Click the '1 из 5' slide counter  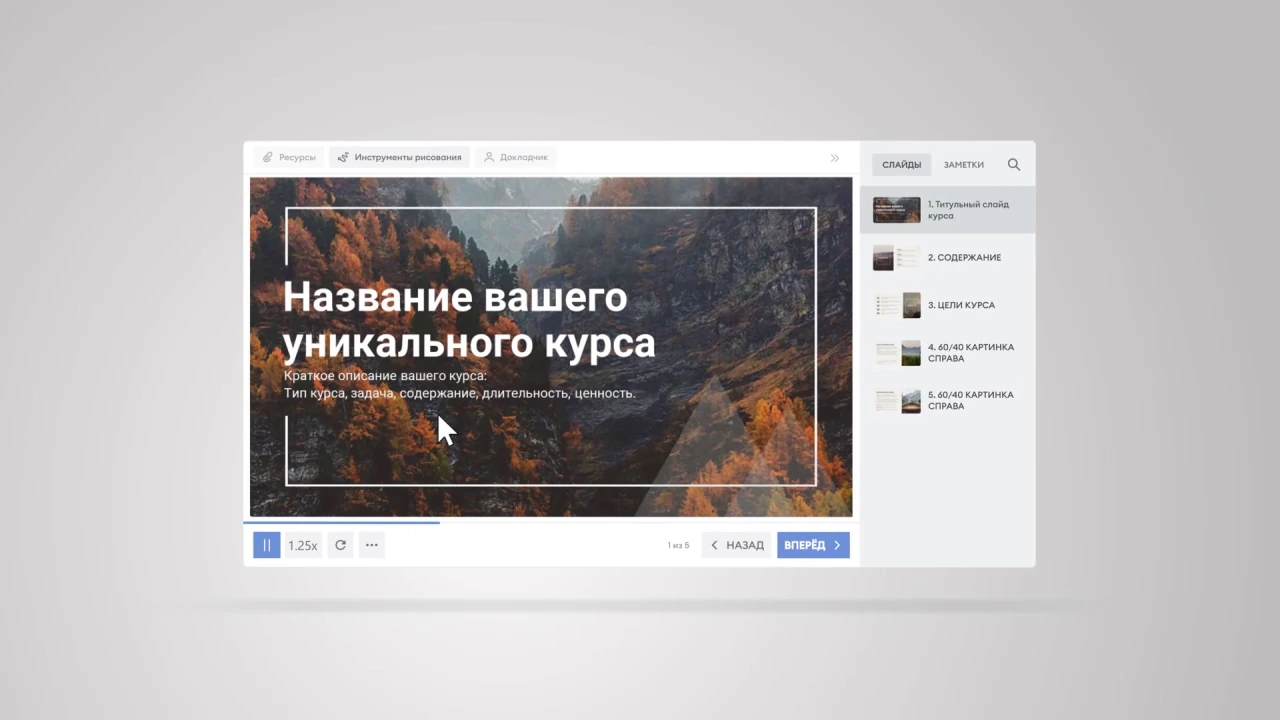coord(678,545)
